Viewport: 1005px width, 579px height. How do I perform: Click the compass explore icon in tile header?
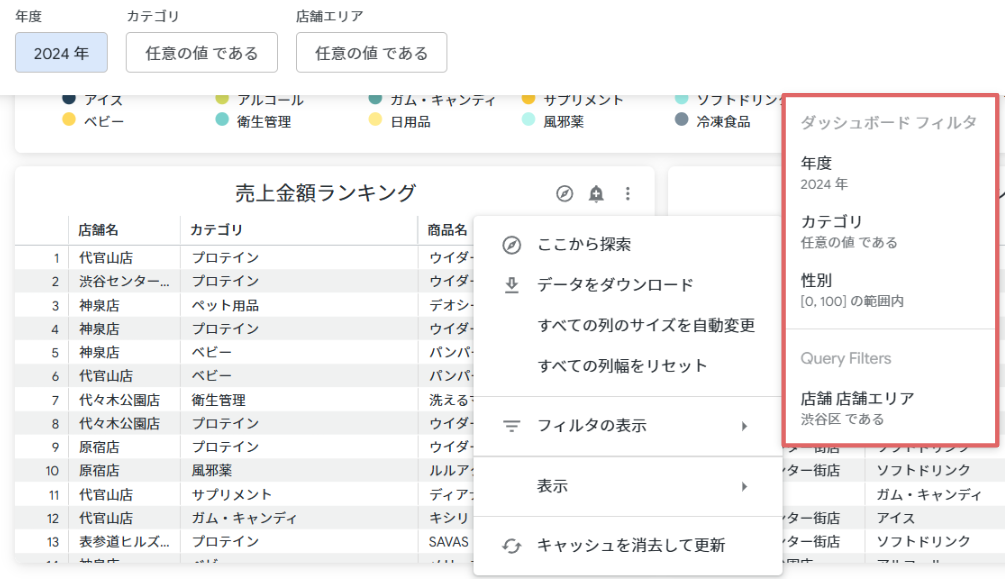click(x=564, y=193)
